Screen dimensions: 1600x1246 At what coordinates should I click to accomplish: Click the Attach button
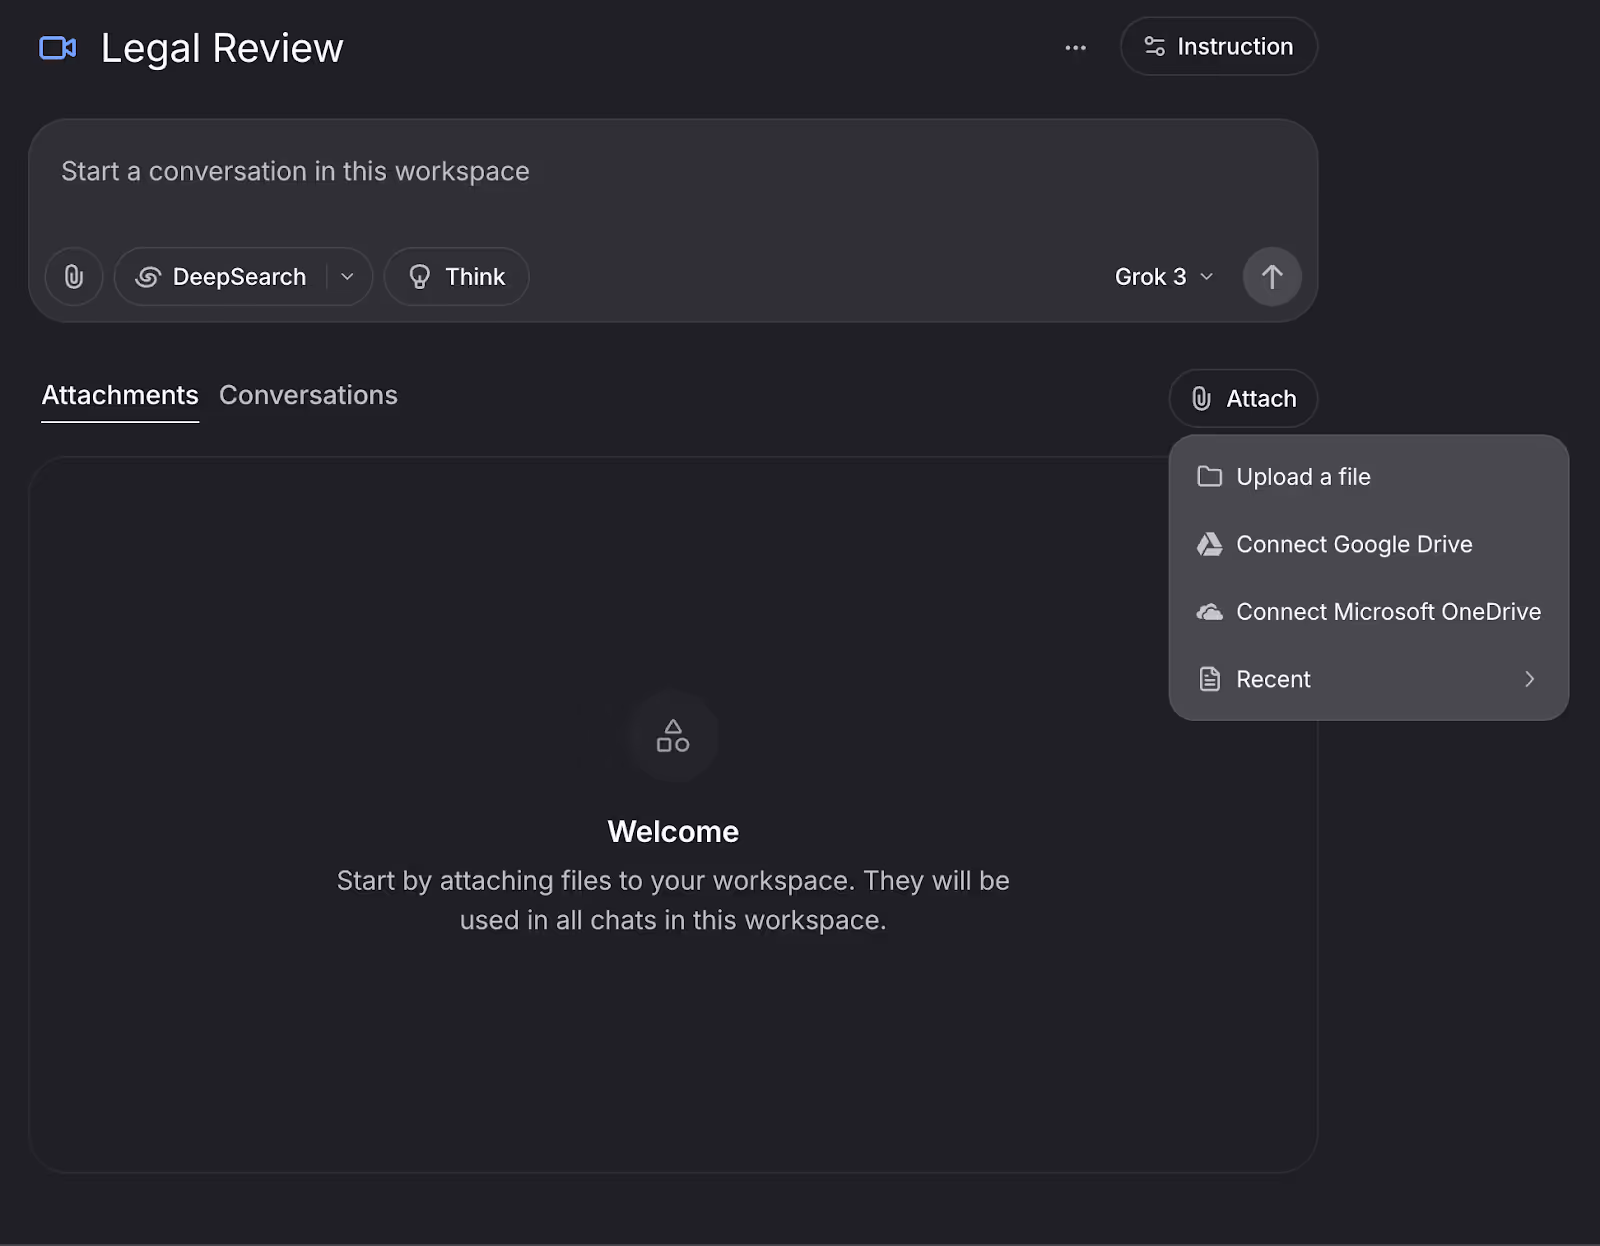pyautogui.click(x=1243, y=398)
